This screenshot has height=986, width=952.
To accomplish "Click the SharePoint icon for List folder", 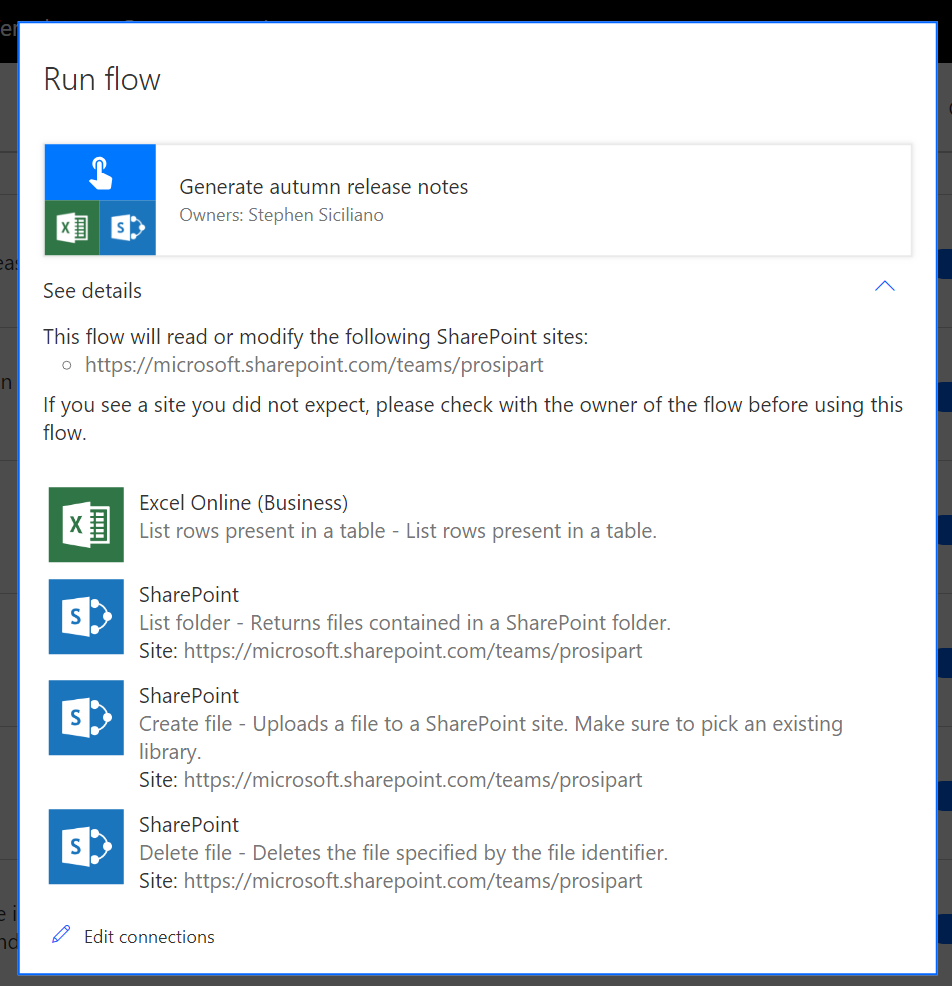I will pyautogui.click(x=86, y=617).
